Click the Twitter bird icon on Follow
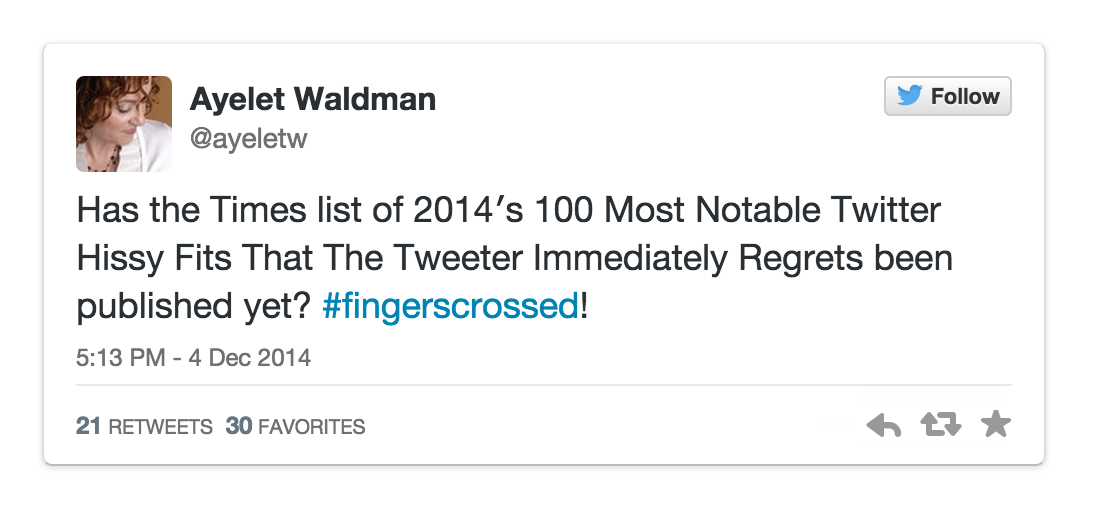Screen dimensions: 1096x512 pyautogui.click(x=909, y=96)
